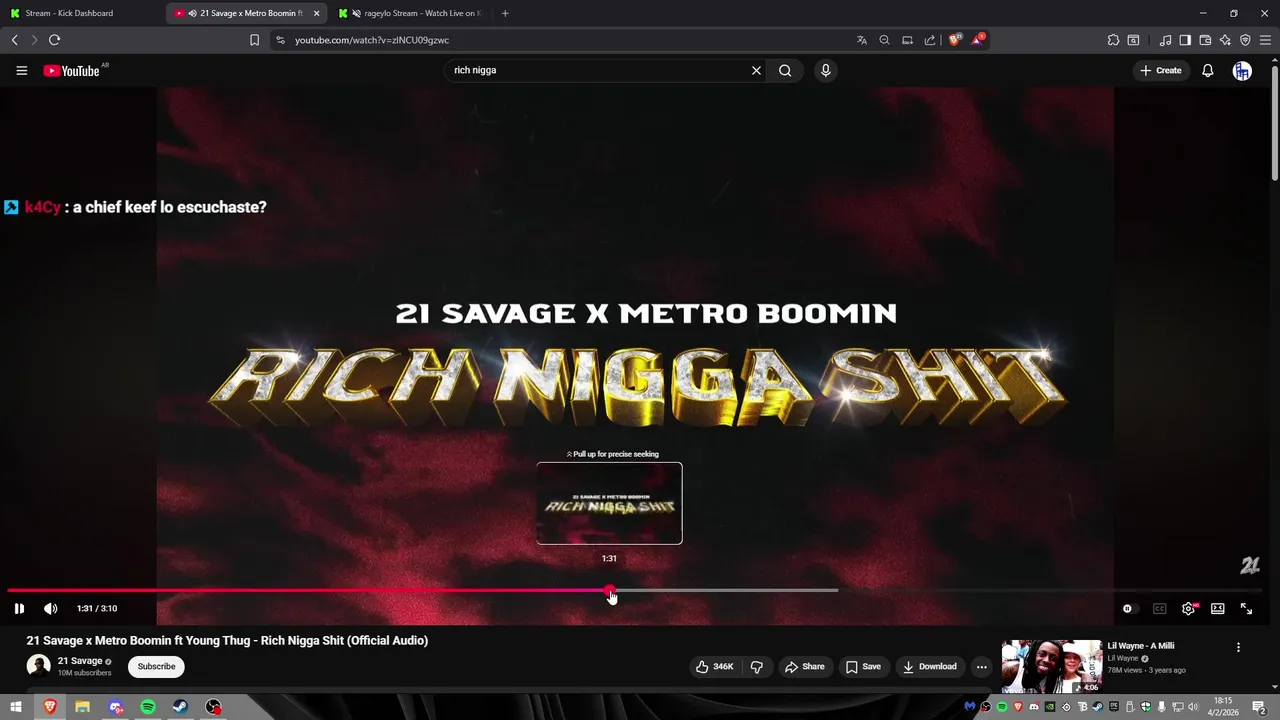Switch to theater mode
Viewport: 1280px width, 720px height.
click(1217, 608)
